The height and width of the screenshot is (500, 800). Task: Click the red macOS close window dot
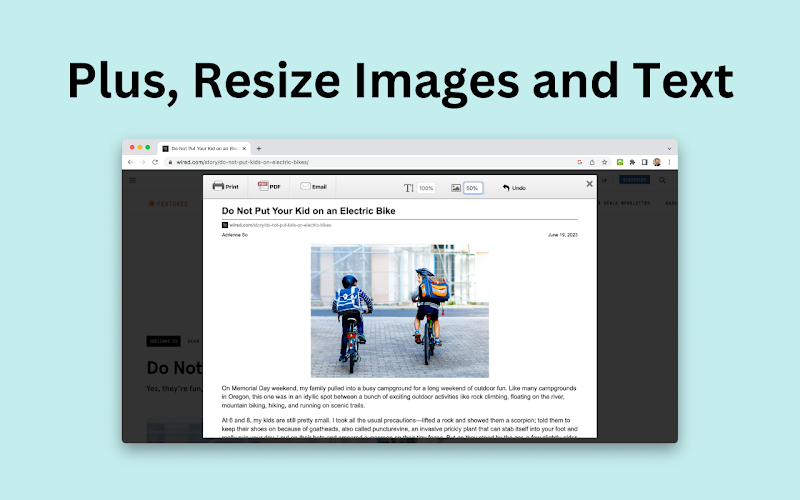tap(132, 147)
